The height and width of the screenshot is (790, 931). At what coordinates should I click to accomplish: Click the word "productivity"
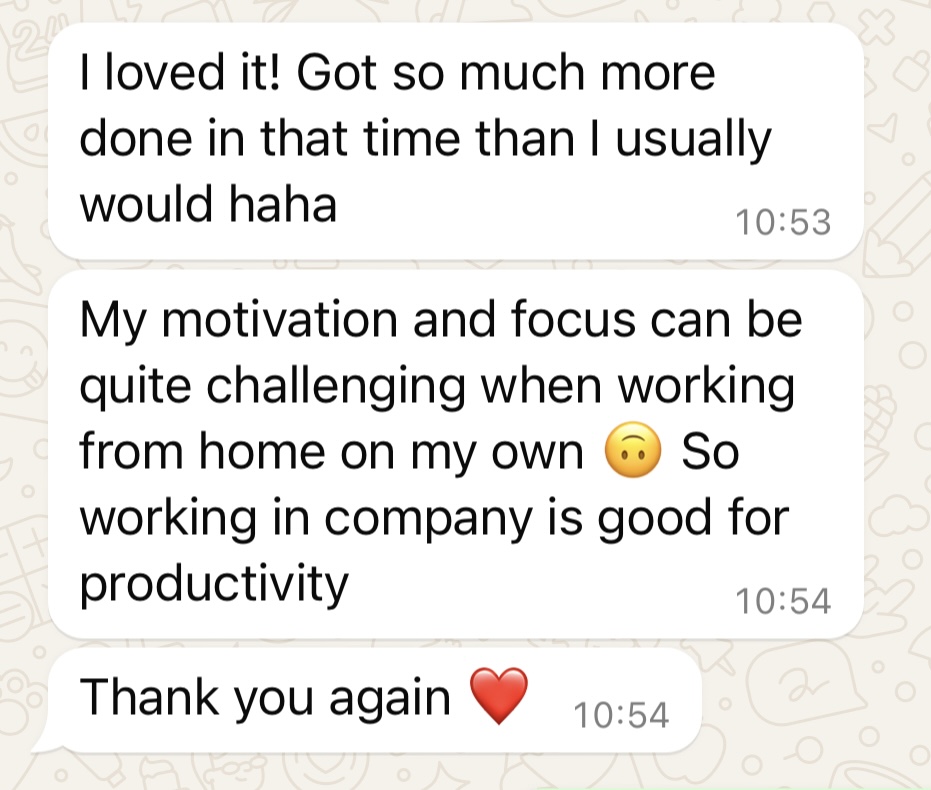(x=213, y=583)
